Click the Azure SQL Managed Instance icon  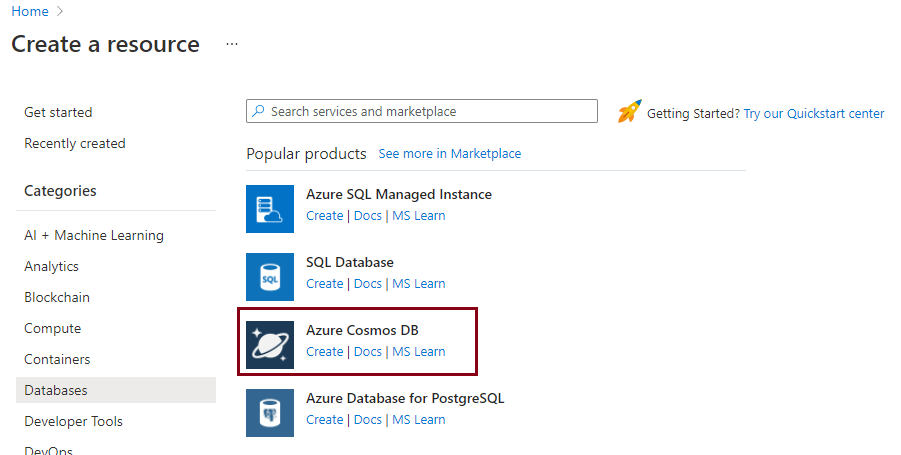[x=270, y=209]
